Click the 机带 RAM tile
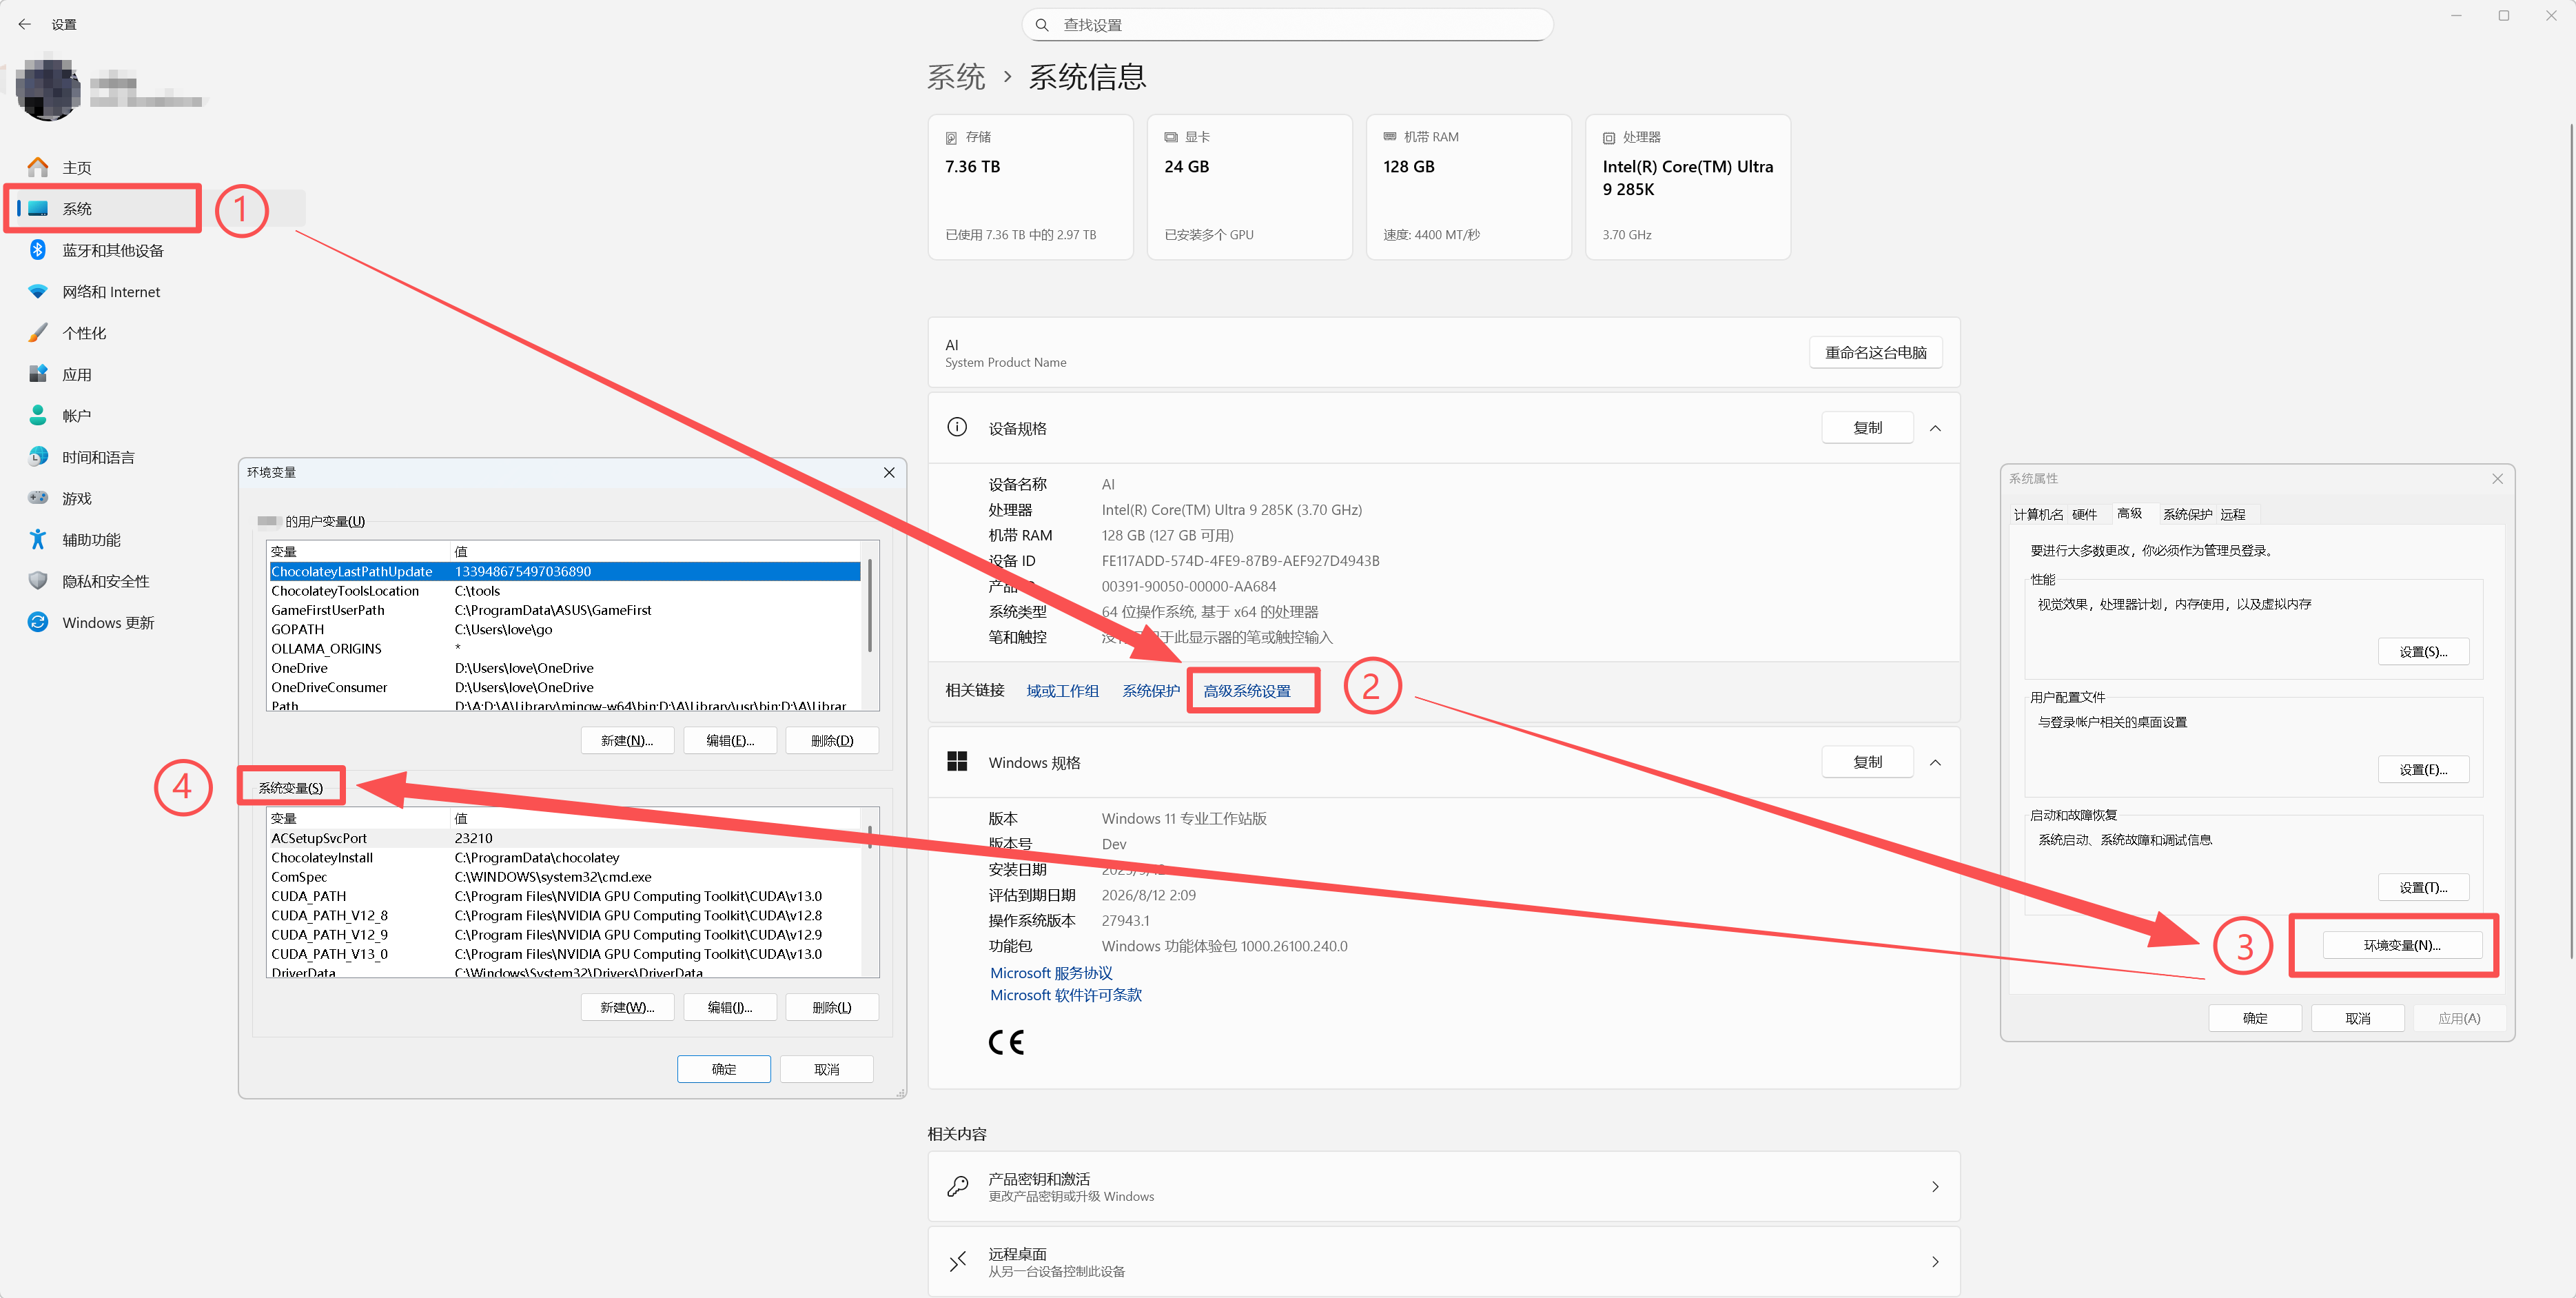Screen dimensions: 2576x1298 (1468, 187)
